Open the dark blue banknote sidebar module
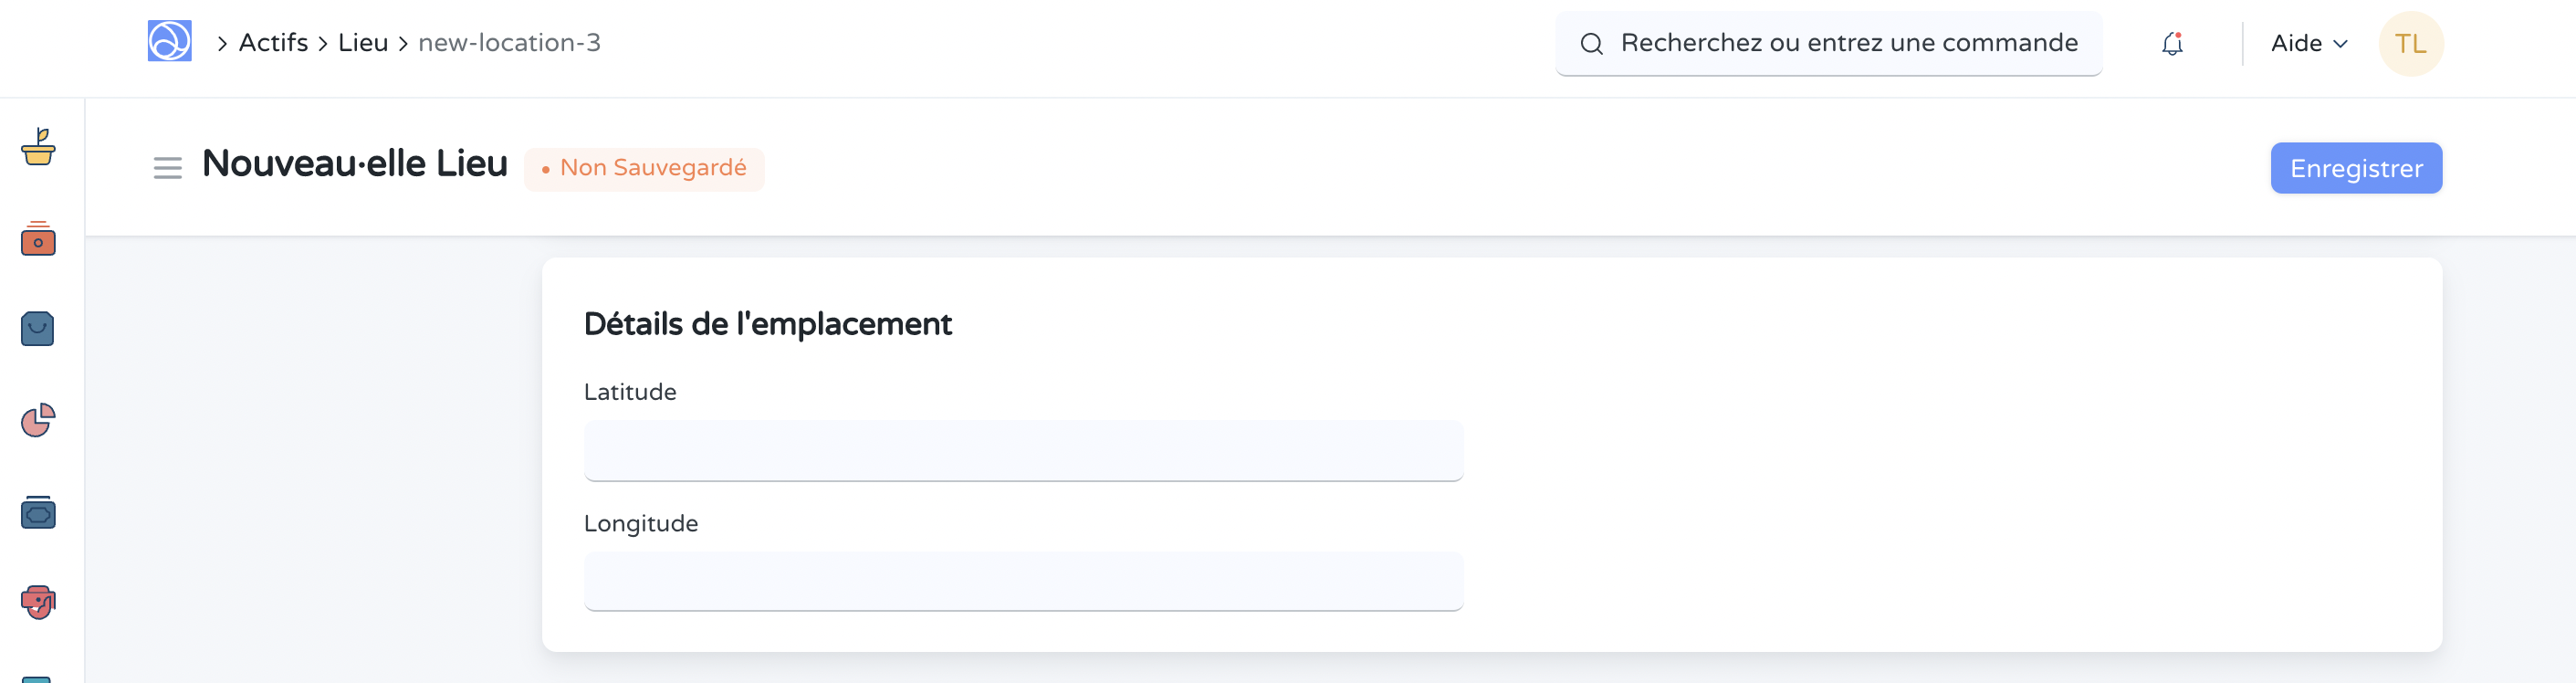The image size is (2576, 683). [x=38, y=512]
